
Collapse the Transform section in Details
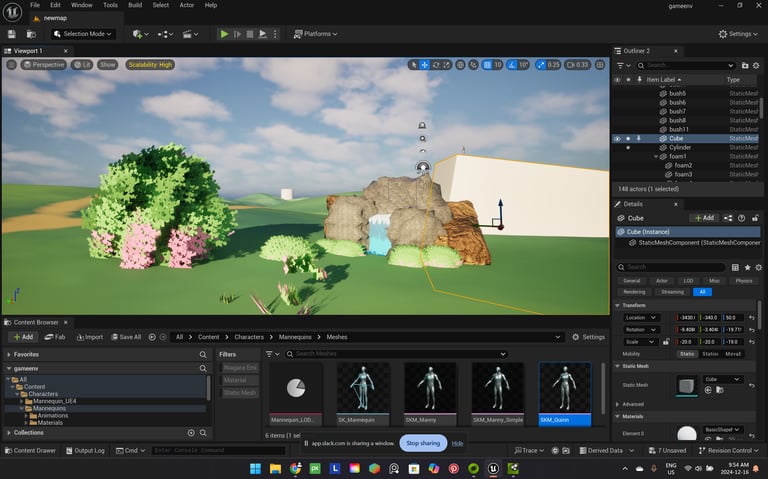click(617, 305)
